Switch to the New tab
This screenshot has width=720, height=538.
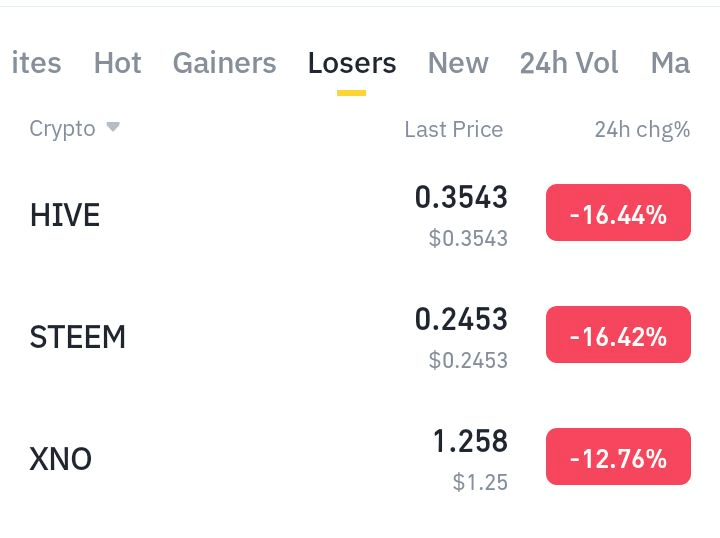458,63
